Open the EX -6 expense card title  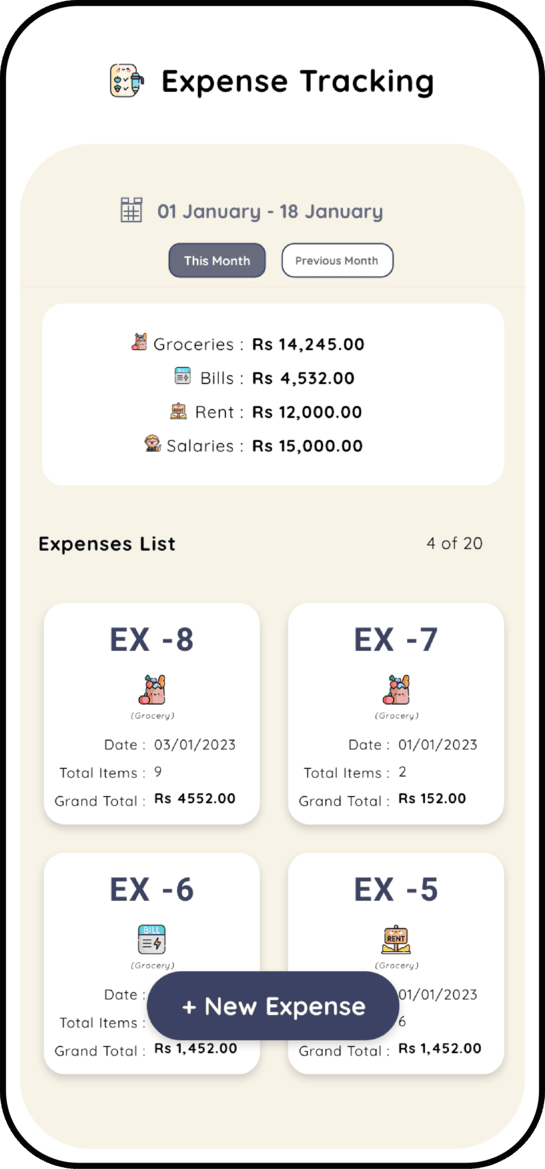[x=152, y=889]
